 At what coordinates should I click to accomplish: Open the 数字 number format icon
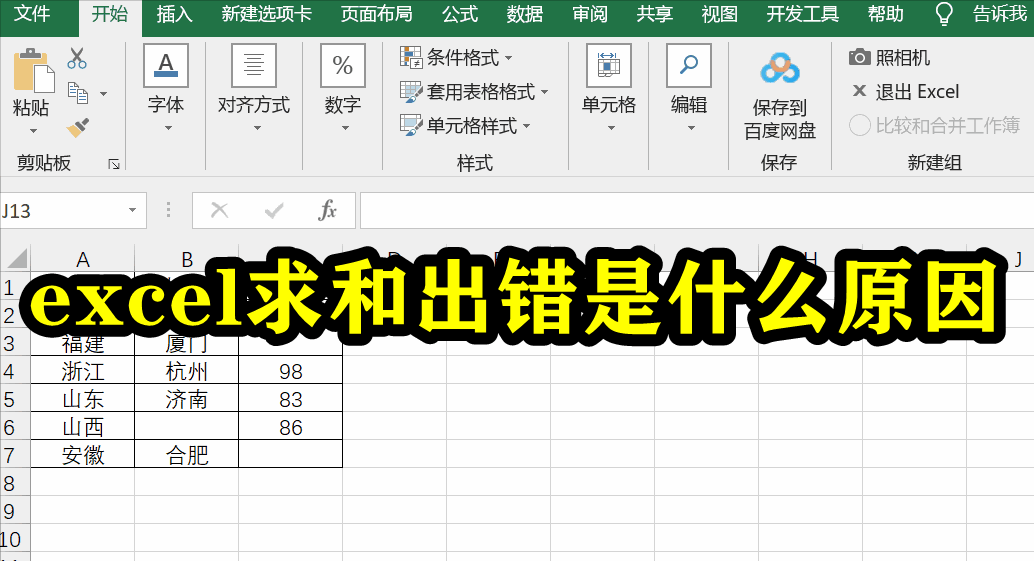(x=342, y=66)
